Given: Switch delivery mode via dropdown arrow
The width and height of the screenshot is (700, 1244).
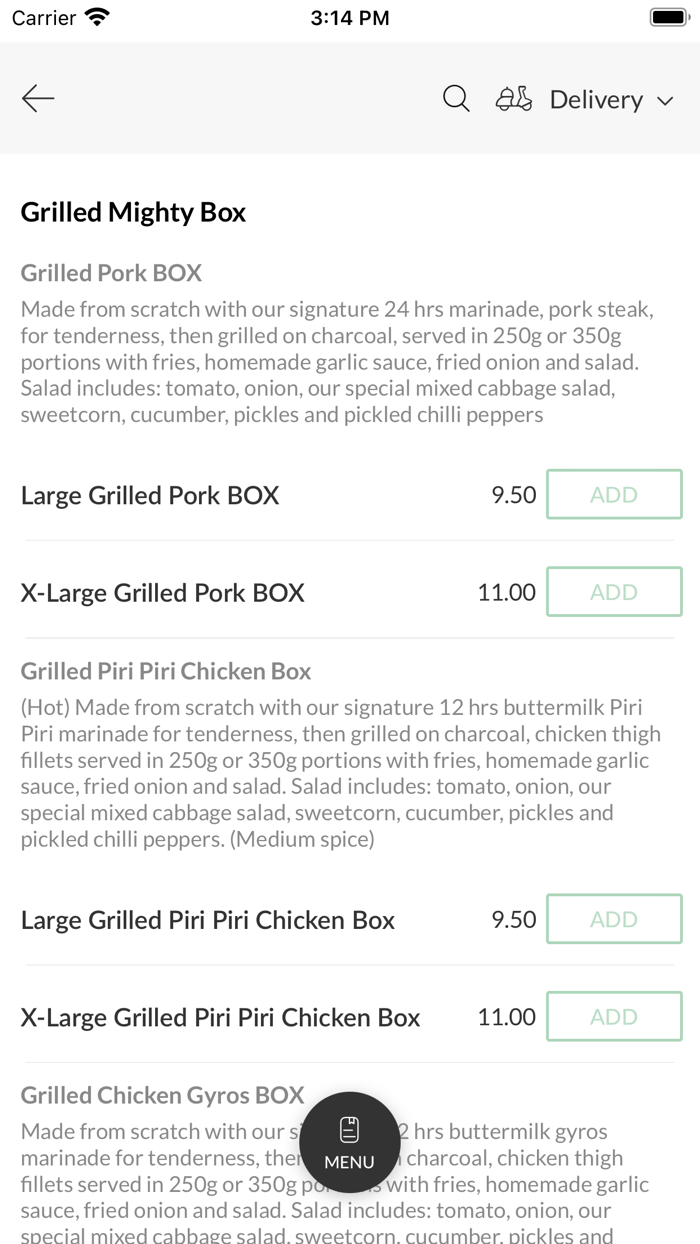Looking at the screenshot, I should (666, 101).
